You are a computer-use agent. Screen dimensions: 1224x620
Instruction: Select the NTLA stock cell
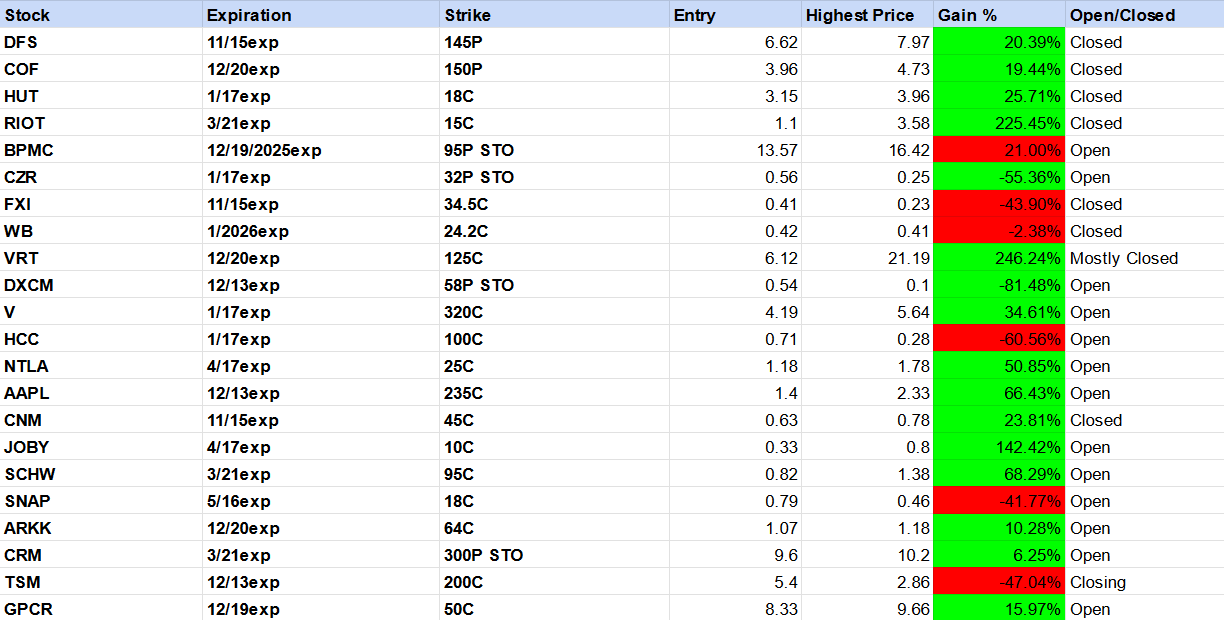coord(101,366)
